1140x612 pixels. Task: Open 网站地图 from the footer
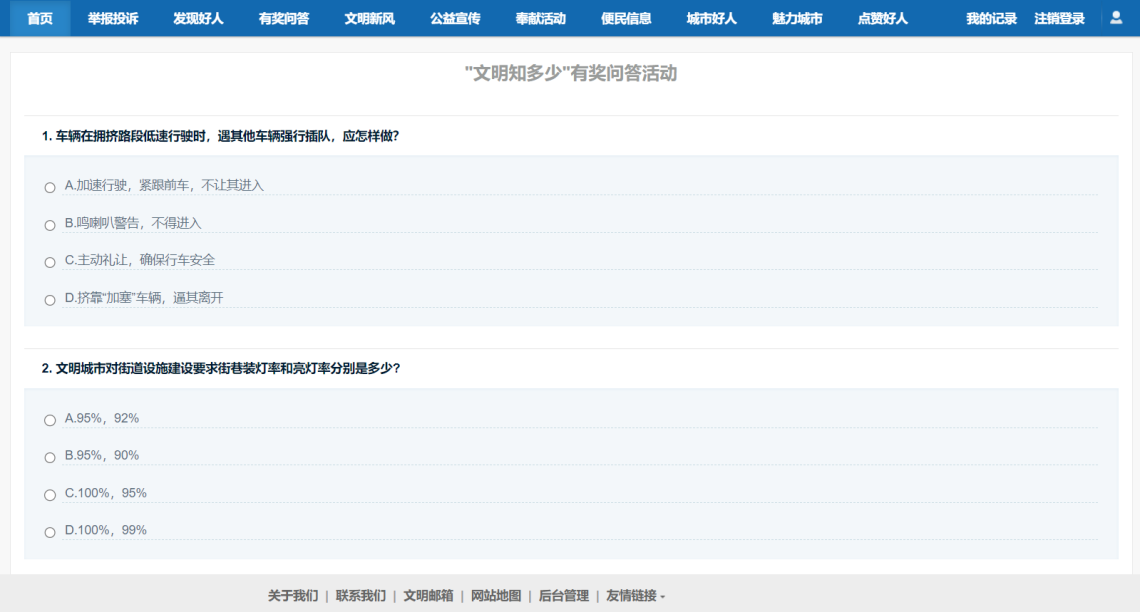coord(496,594)
